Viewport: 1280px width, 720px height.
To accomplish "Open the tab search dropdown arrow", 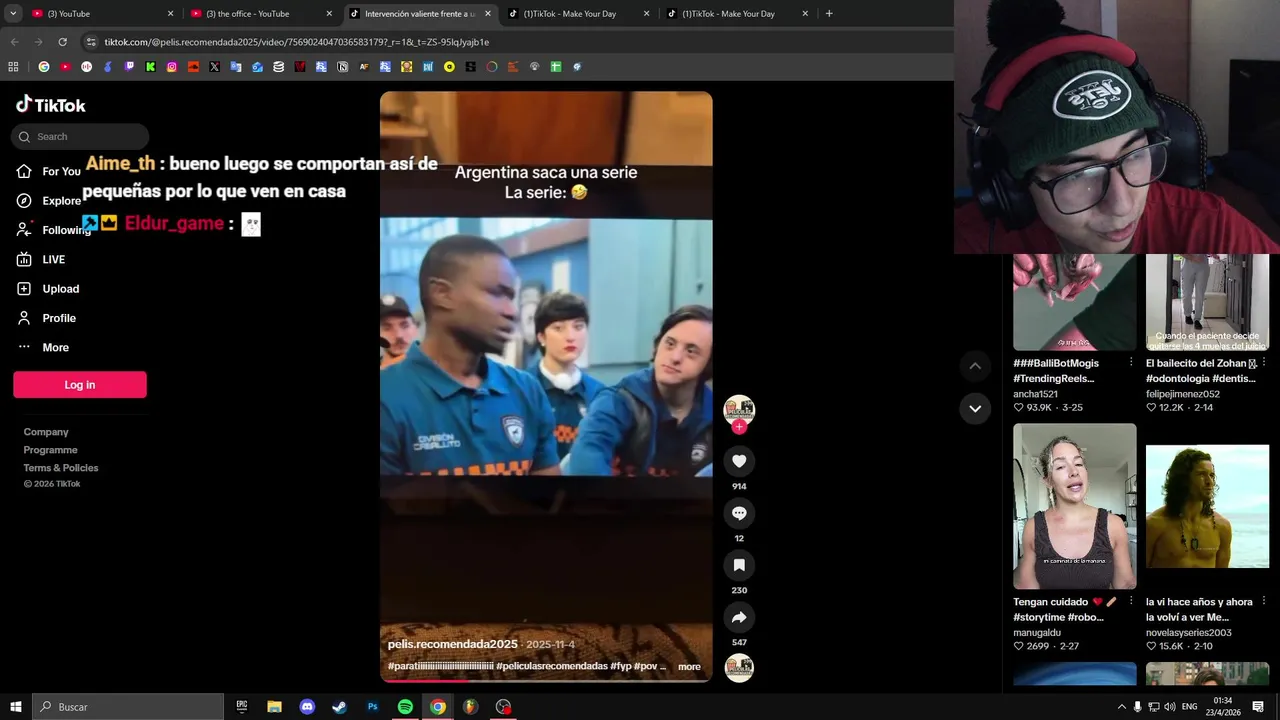I will 13,14.
